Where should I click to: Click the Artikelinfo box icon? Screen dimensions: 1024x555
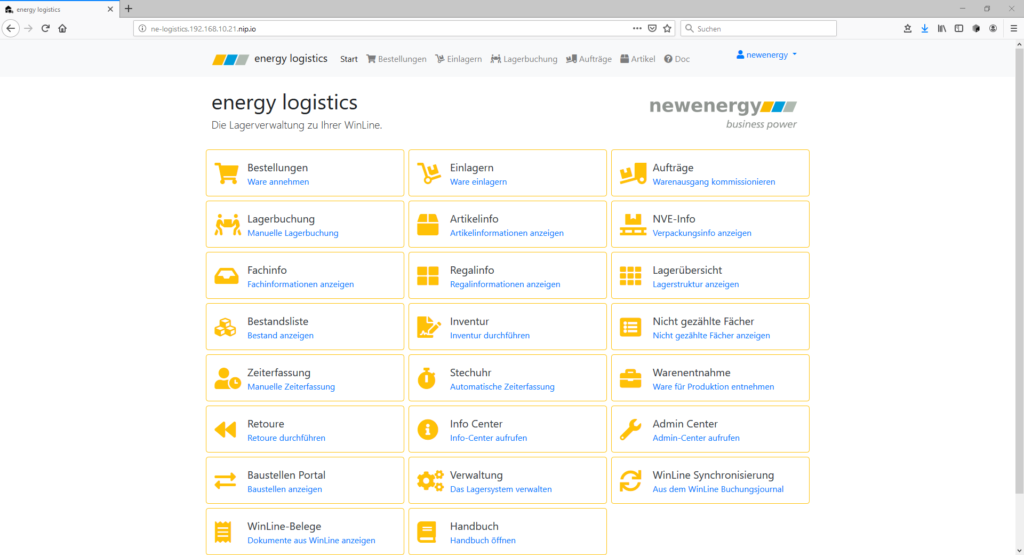click(x=428, y=225)
